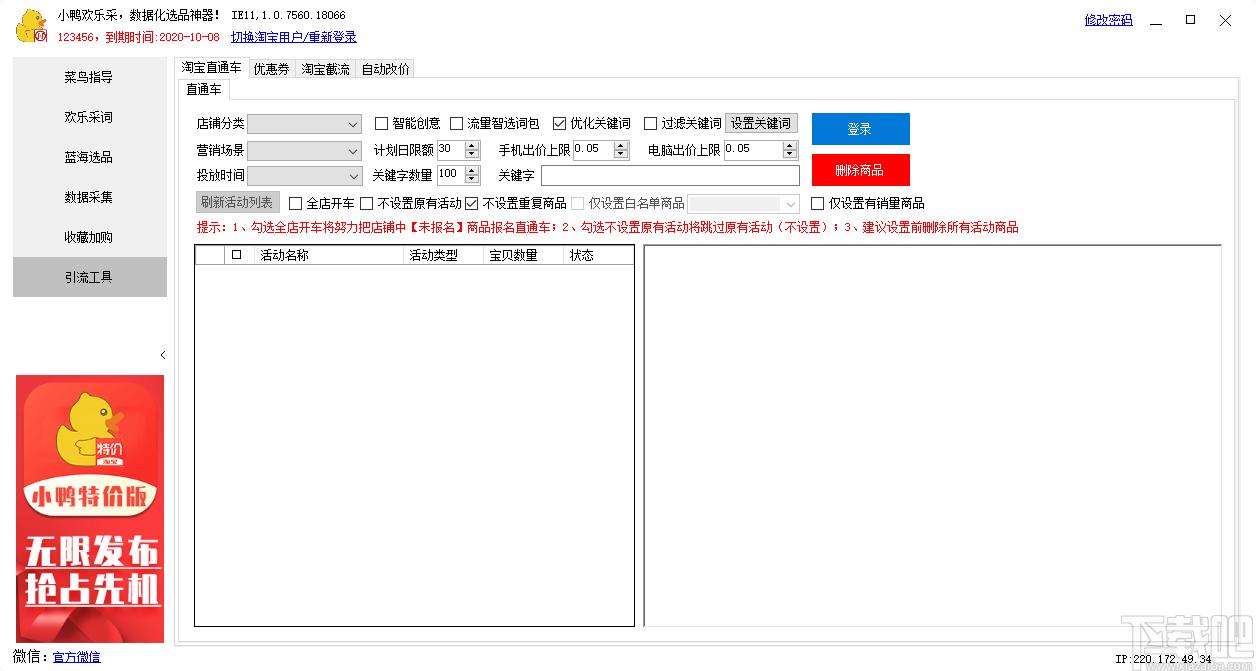
Task: Select the 直通车 sub-tab
Action: [x=204, y=89]
